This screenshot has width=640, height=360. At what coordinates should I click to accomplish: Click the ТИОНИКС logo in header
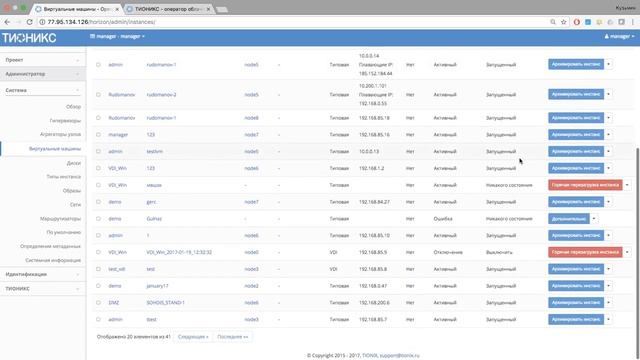point(29,38)
